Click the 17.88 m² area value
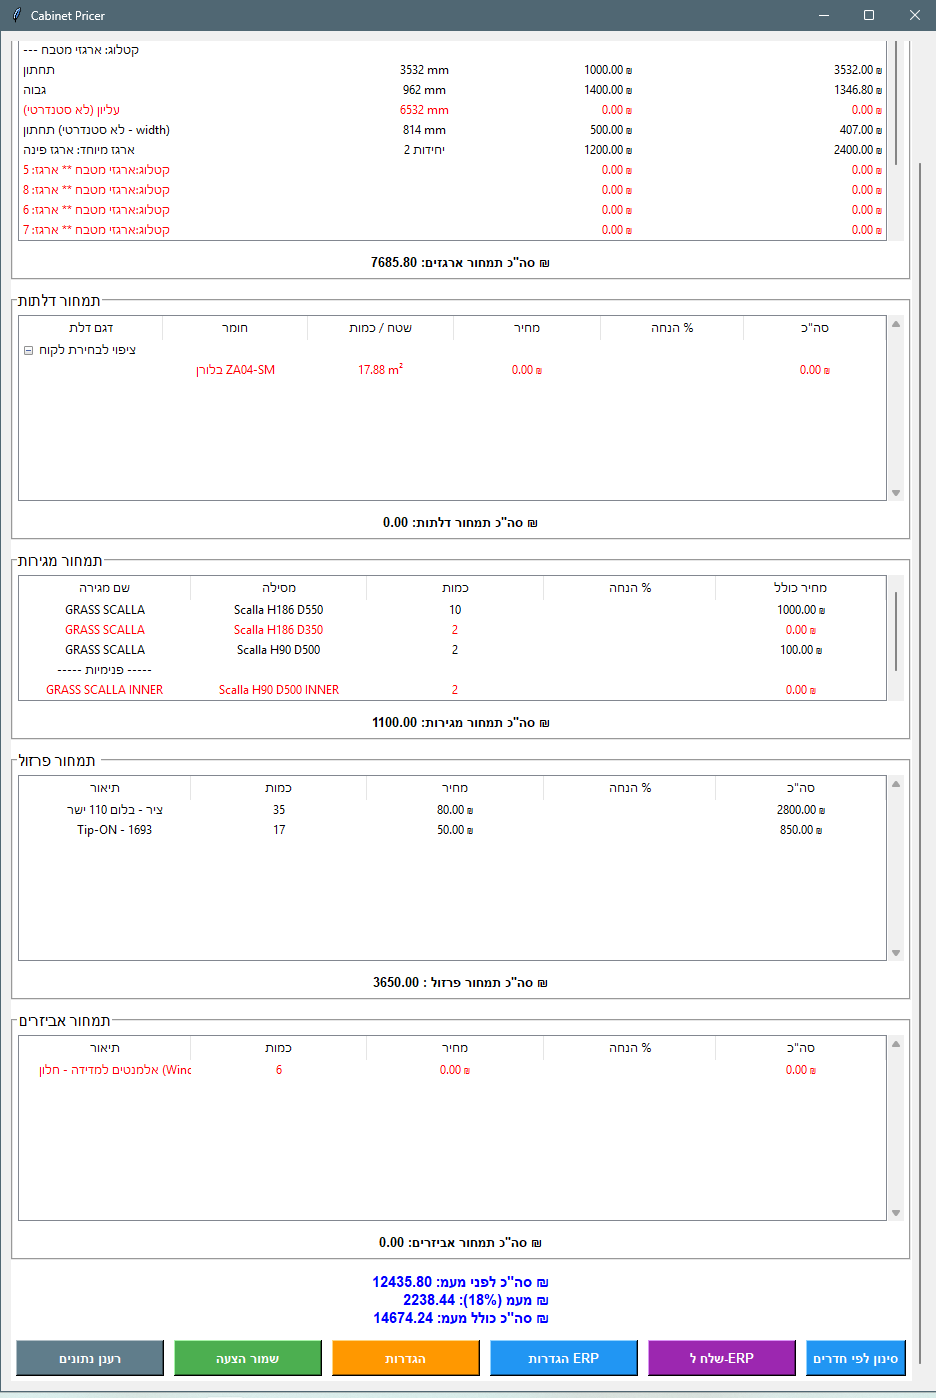Viewport: 936px width, 1398px height. [x=380, y=370]
